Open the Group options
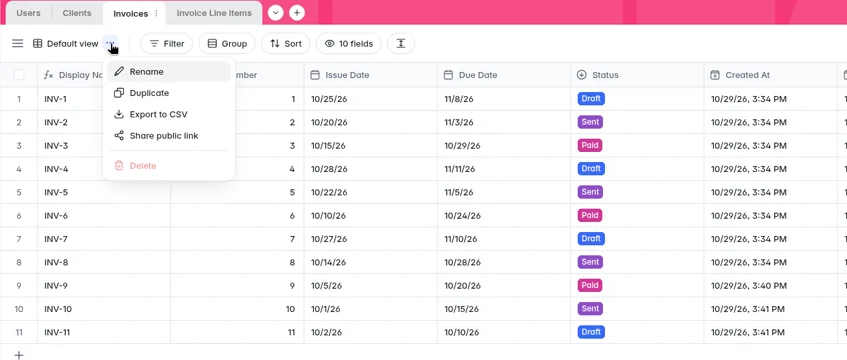This screenshot has height=360, width=847. point(227,44)
